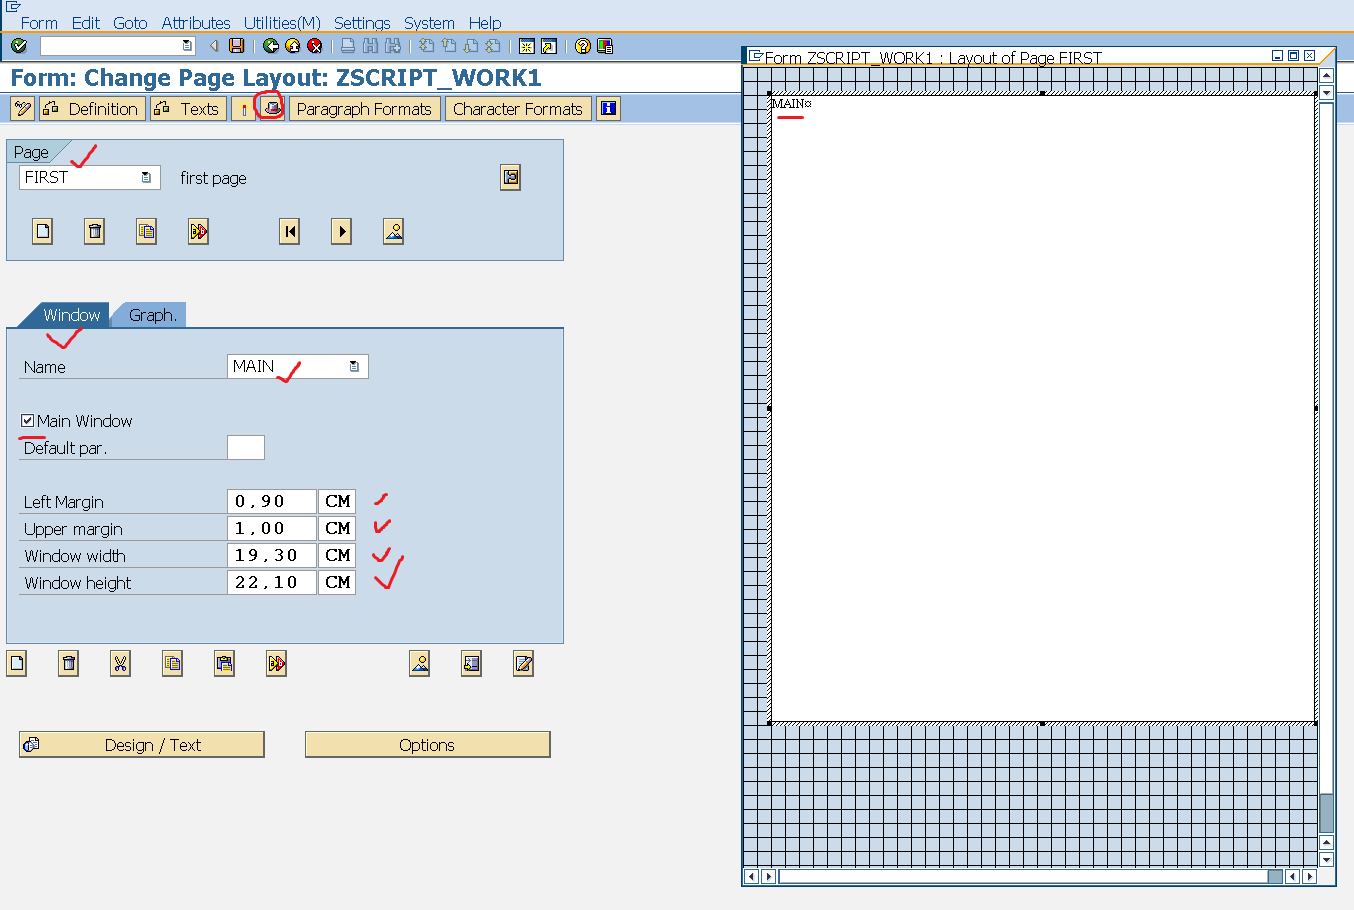The width and height of the screenshot is (1354, 910).
Task: Open the window Name dropdown showing MAIN
Action: [354, 366]
